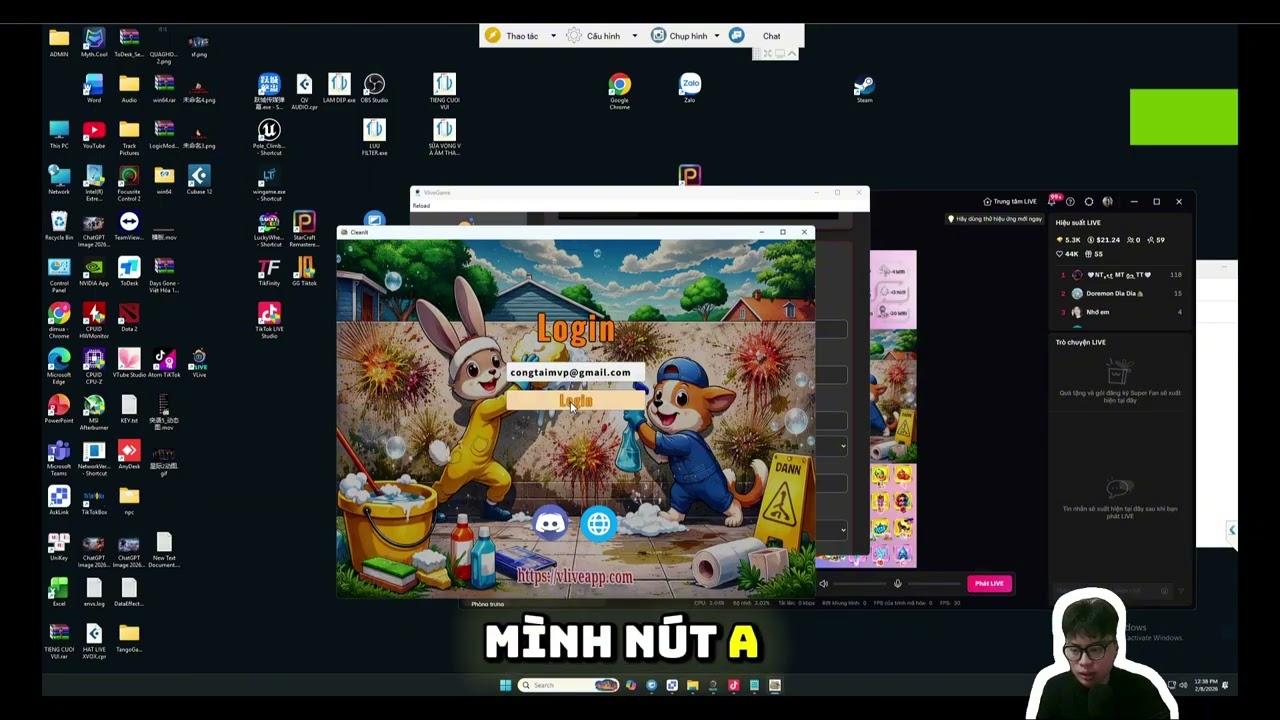Open the KEY.txt file on desktop
The width and height of the screenshot is (1280, 720).
tap(129, 408)
